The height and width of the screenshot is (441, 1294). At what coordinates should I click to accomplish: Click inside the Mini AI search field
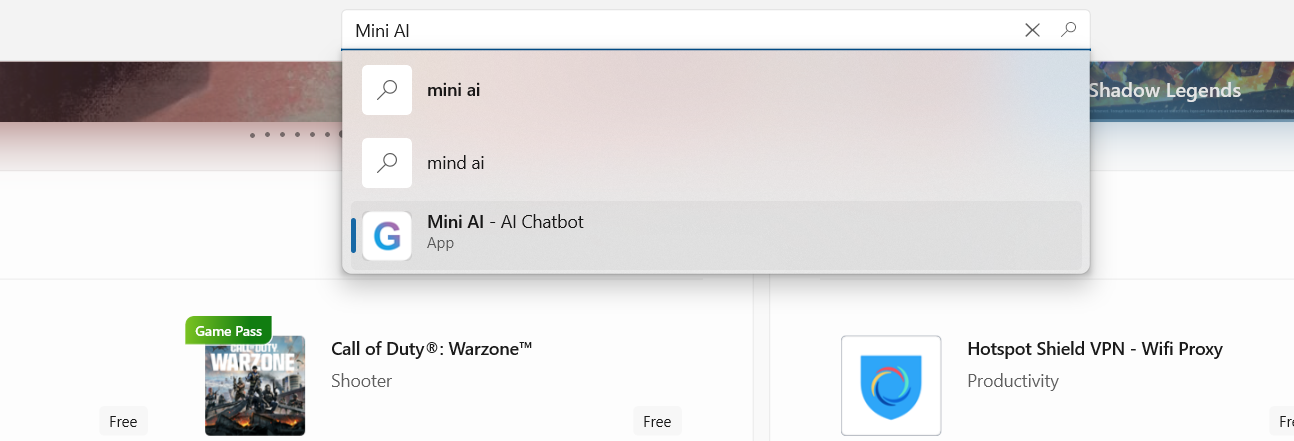[680, 30]
